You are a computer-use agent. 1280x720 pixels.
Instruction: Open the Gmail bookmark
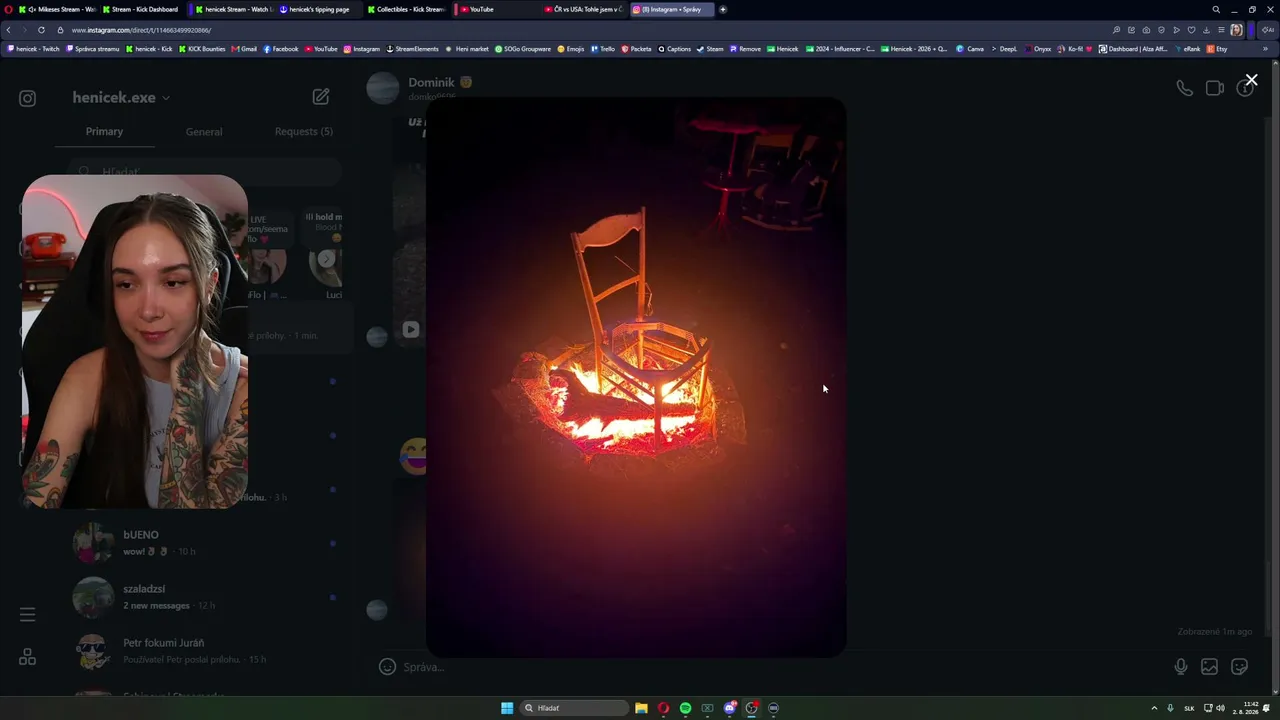point(245,49)
